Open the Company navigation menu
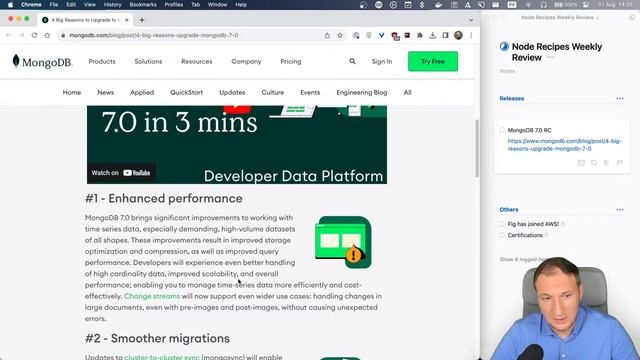640x360 pixels. click(246, 61)
